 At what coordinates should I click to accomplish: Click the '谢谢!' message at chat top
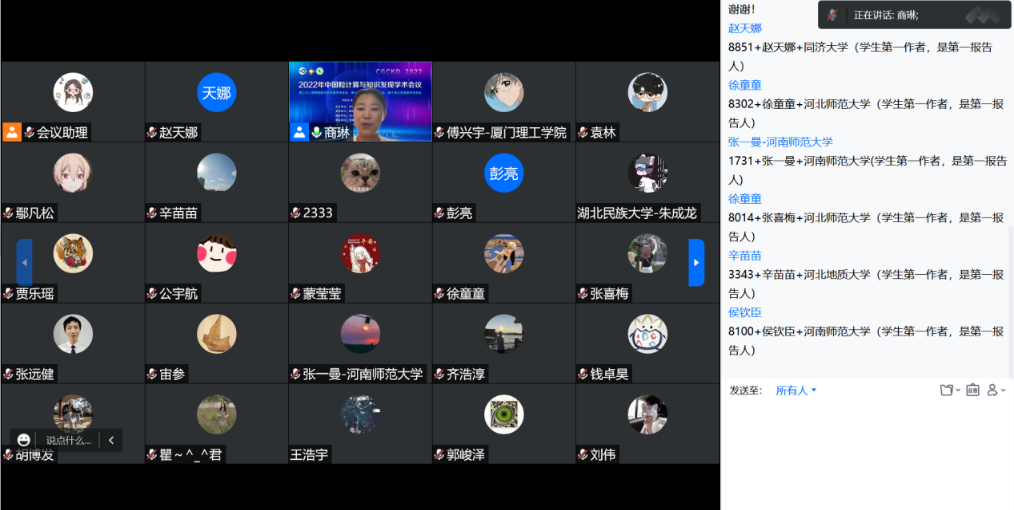pyautogui.click(x=742, y=9)
